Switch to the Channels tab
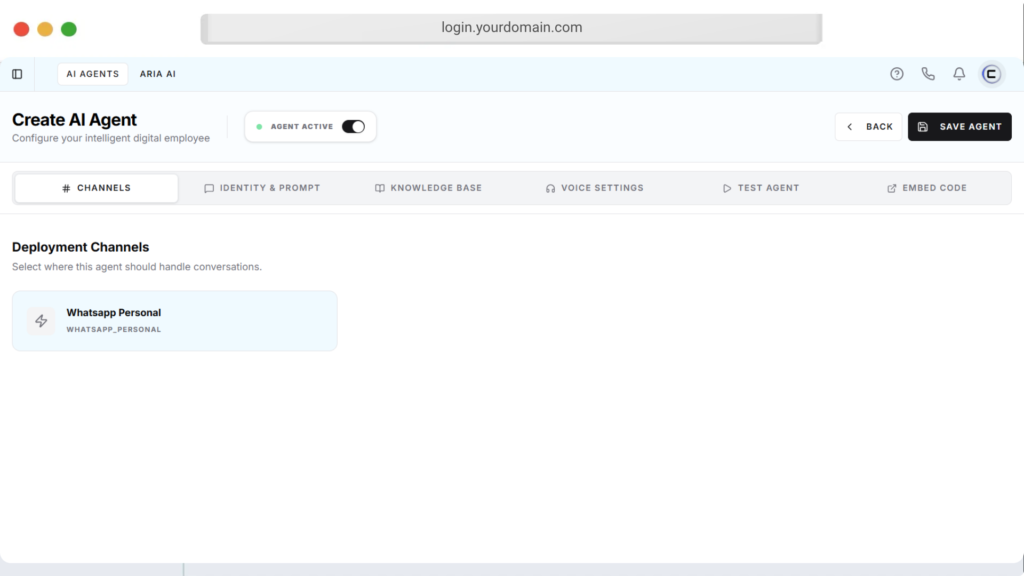1024x576 pixels. tap(96, 188)
